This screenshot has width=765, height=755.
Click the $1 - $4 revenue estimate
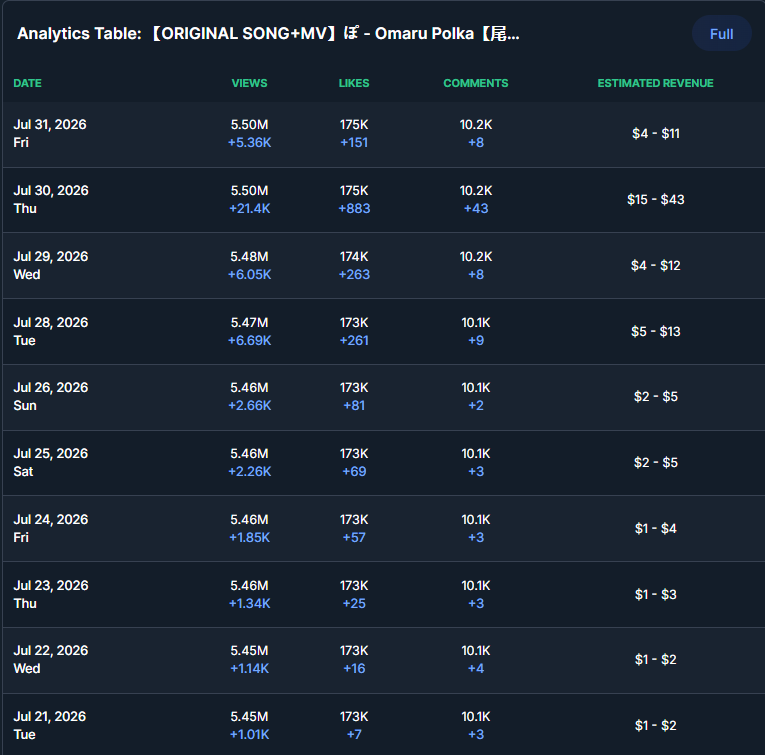pyautogui.click(x=655, y=528)
